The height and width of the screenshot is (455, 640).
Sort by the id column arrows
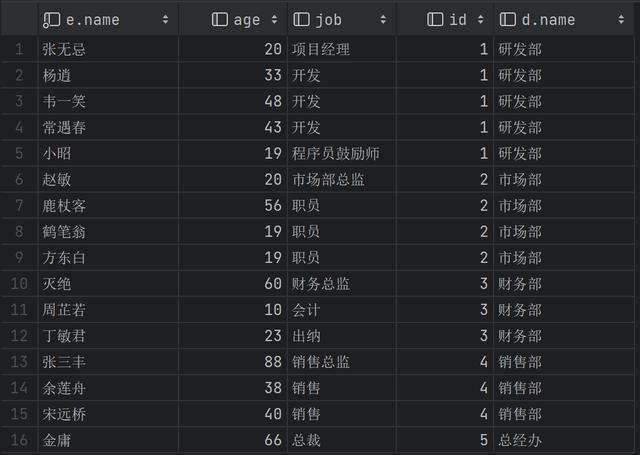coord(480,19)
